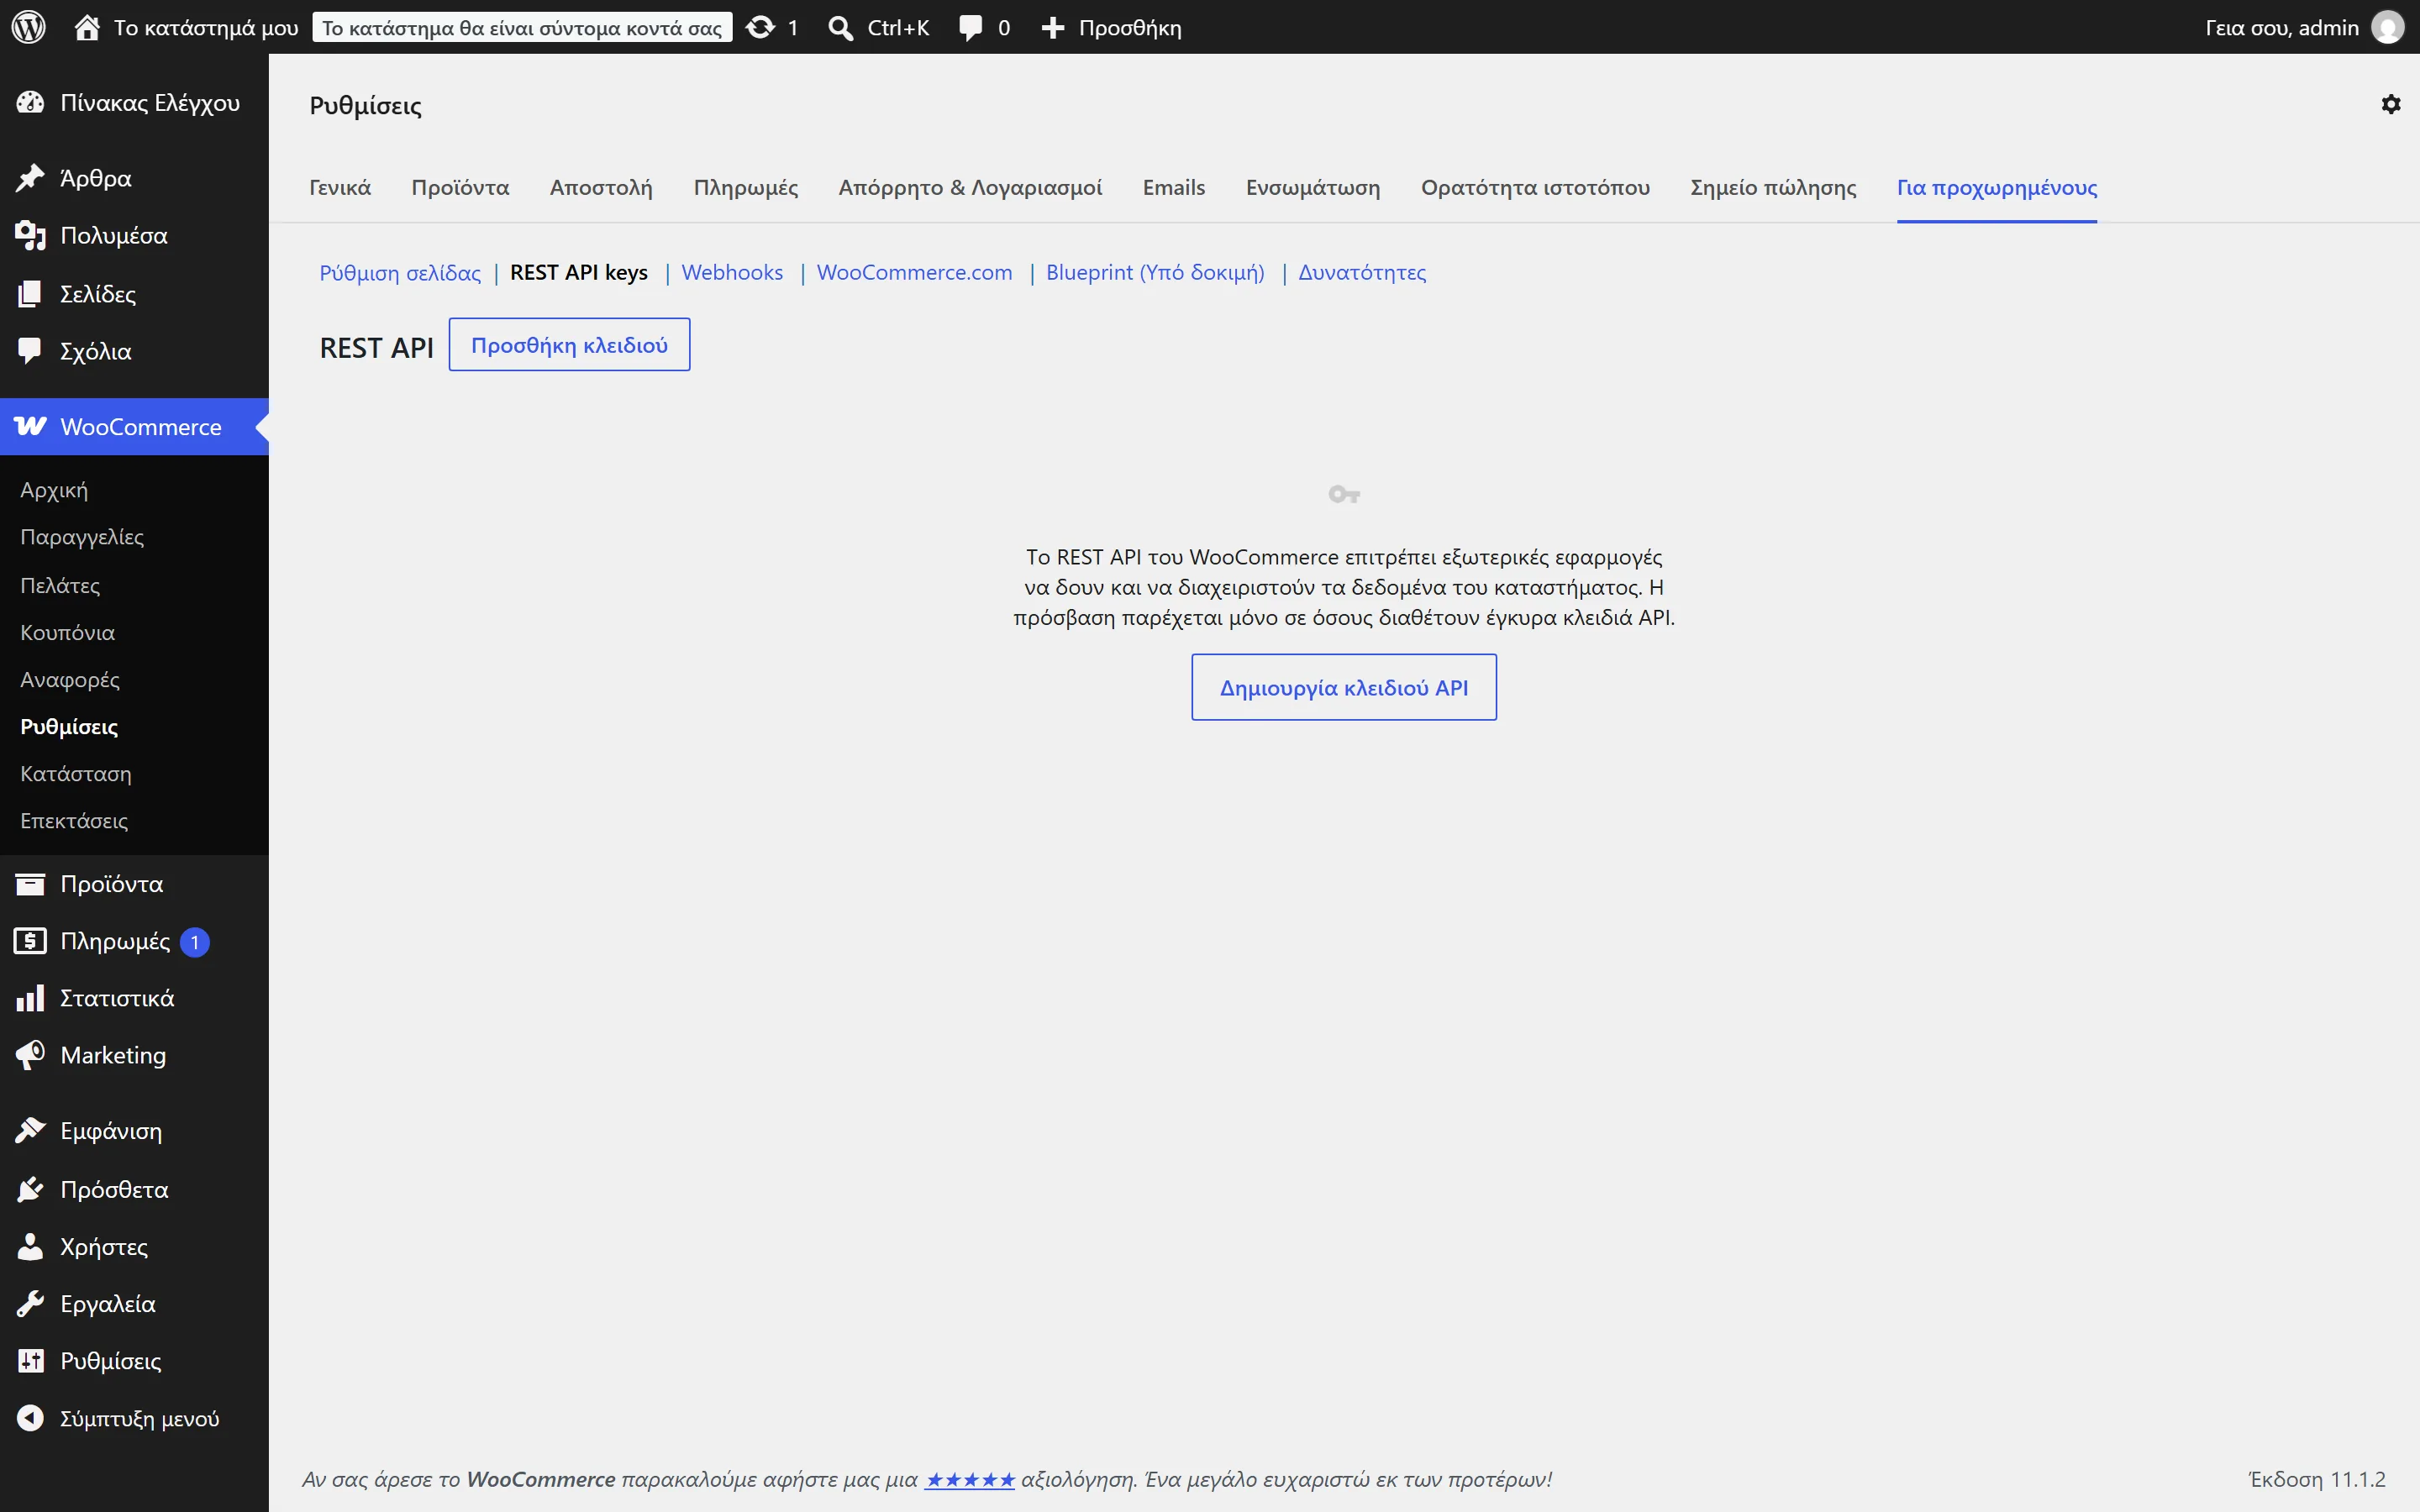Click the Πολυμέσα media icon

click(30, 236)
